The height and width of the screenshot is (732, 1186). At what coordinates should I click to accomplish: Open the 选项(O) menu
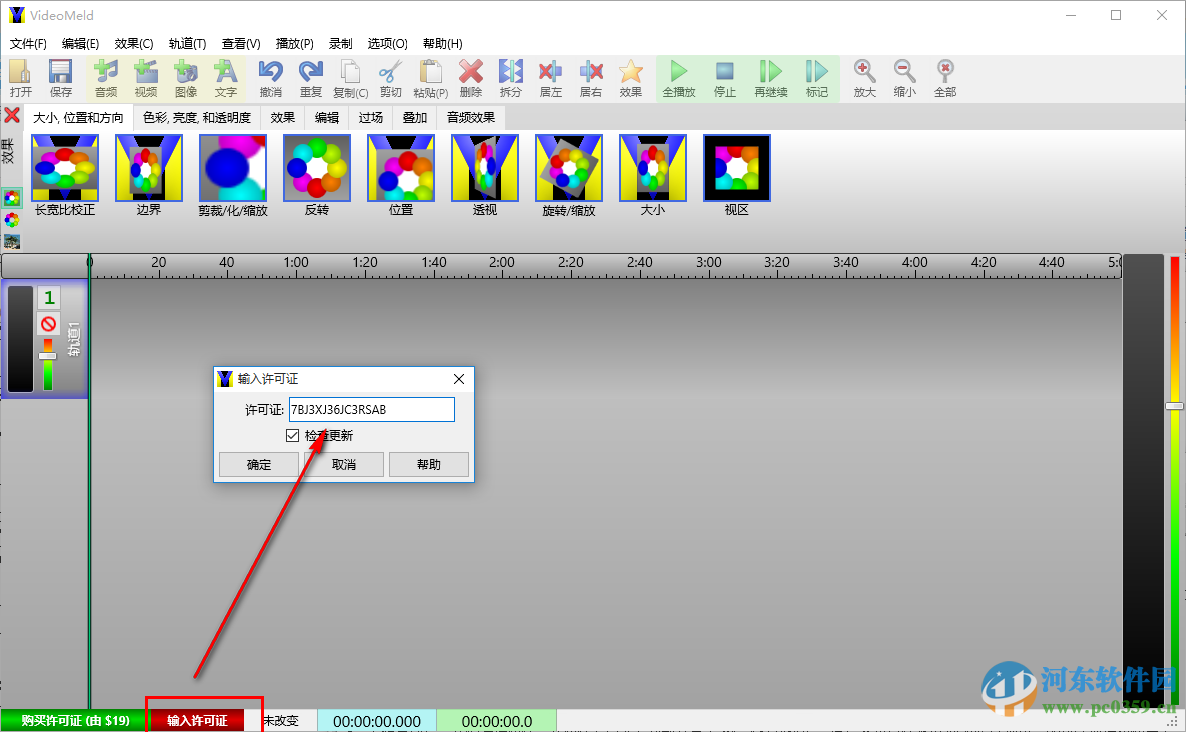click(x=387, y=44)
